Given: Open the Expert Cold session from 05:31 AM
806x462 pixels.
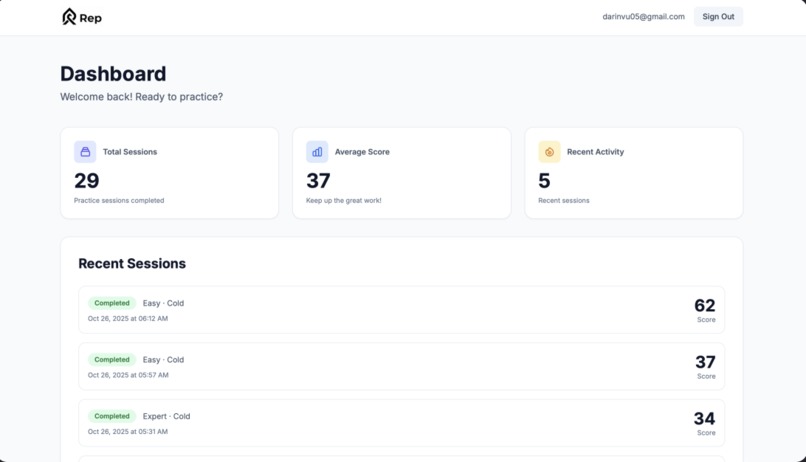Looking at the screenshot, I should pyautogui.click(x=401, y=423).
